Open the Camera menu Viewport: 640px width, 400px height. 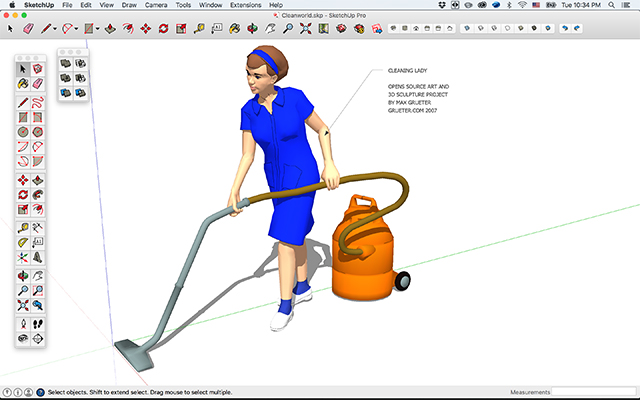156,5
